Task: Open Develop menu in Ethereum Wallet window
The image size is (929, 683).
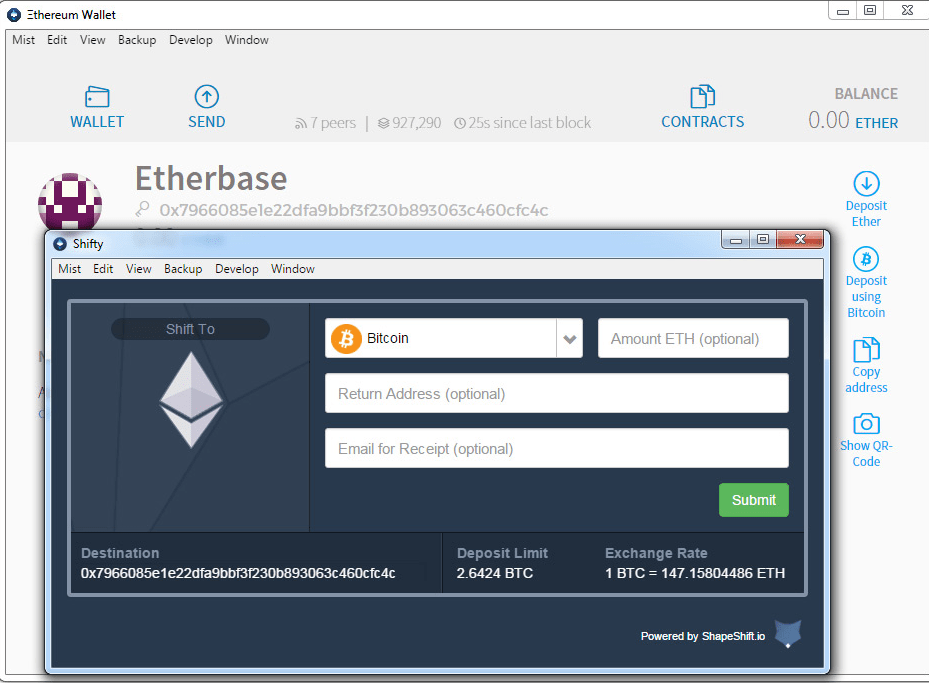Action: coord(191,40)
